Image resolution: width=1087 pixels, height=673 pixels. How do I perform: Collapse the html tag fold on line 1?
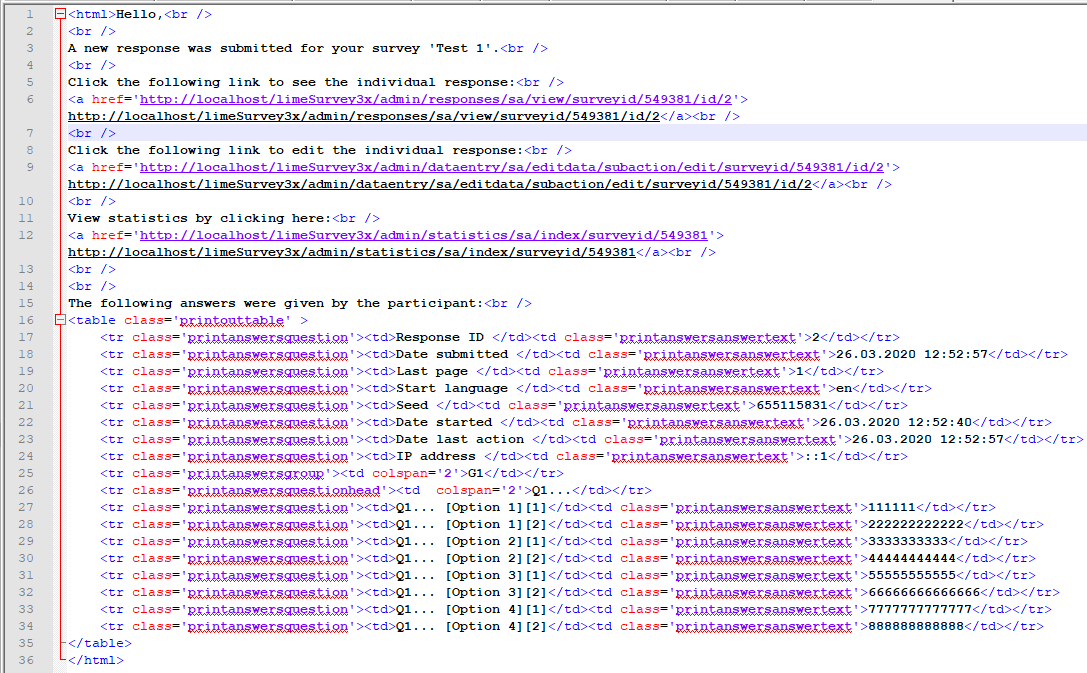tap(60, 14)
